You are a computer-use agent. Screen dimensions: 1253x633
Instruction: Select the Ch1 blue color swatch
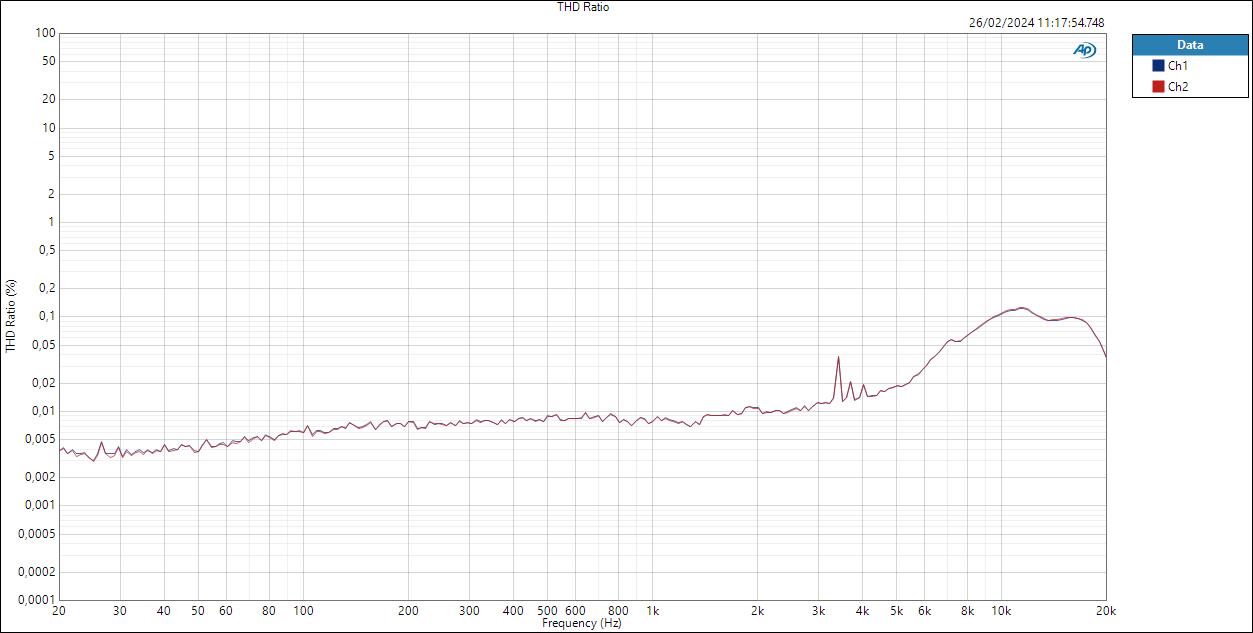(1157, 66)
